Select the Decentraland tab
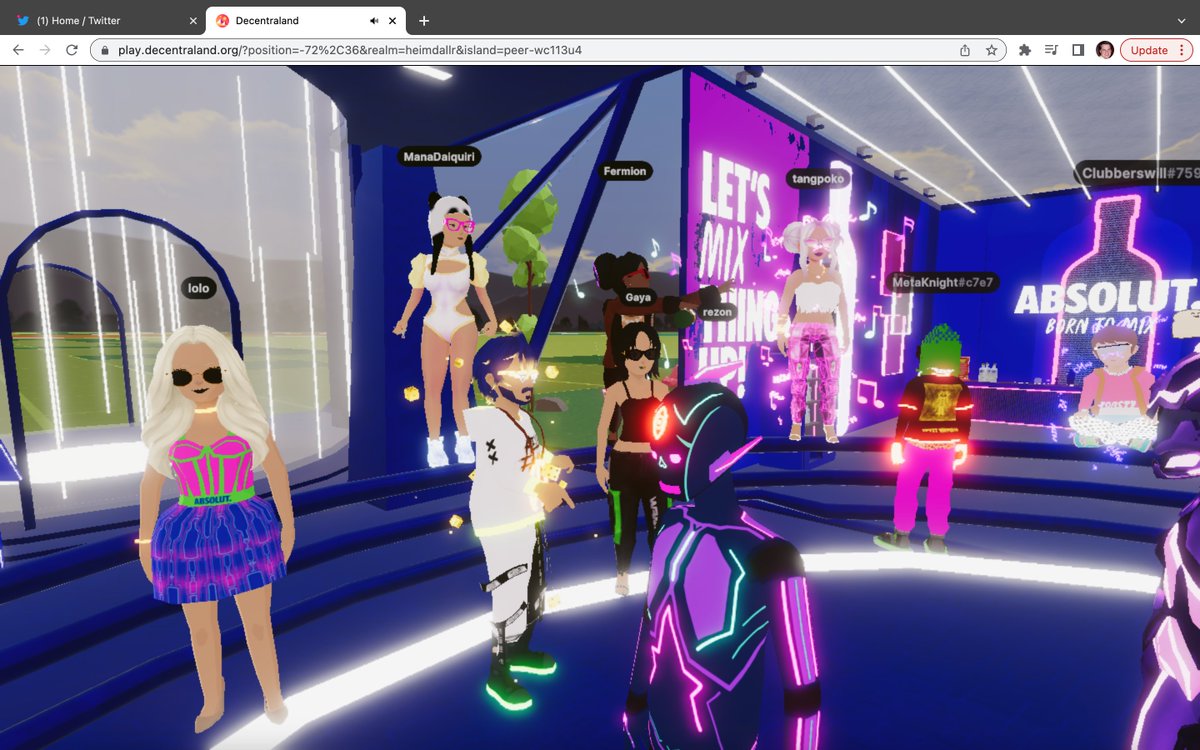This screenshot has height=750, width=1200. (x=305, y=20)
